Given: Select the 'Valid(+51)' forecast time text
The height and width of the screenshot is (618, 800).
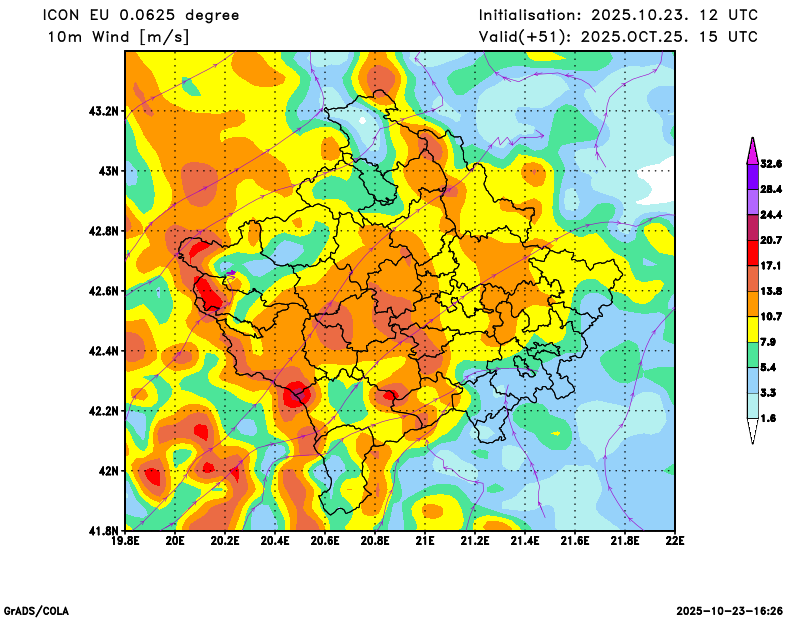Looking at the screenshot, I should [x=618, y=37].
